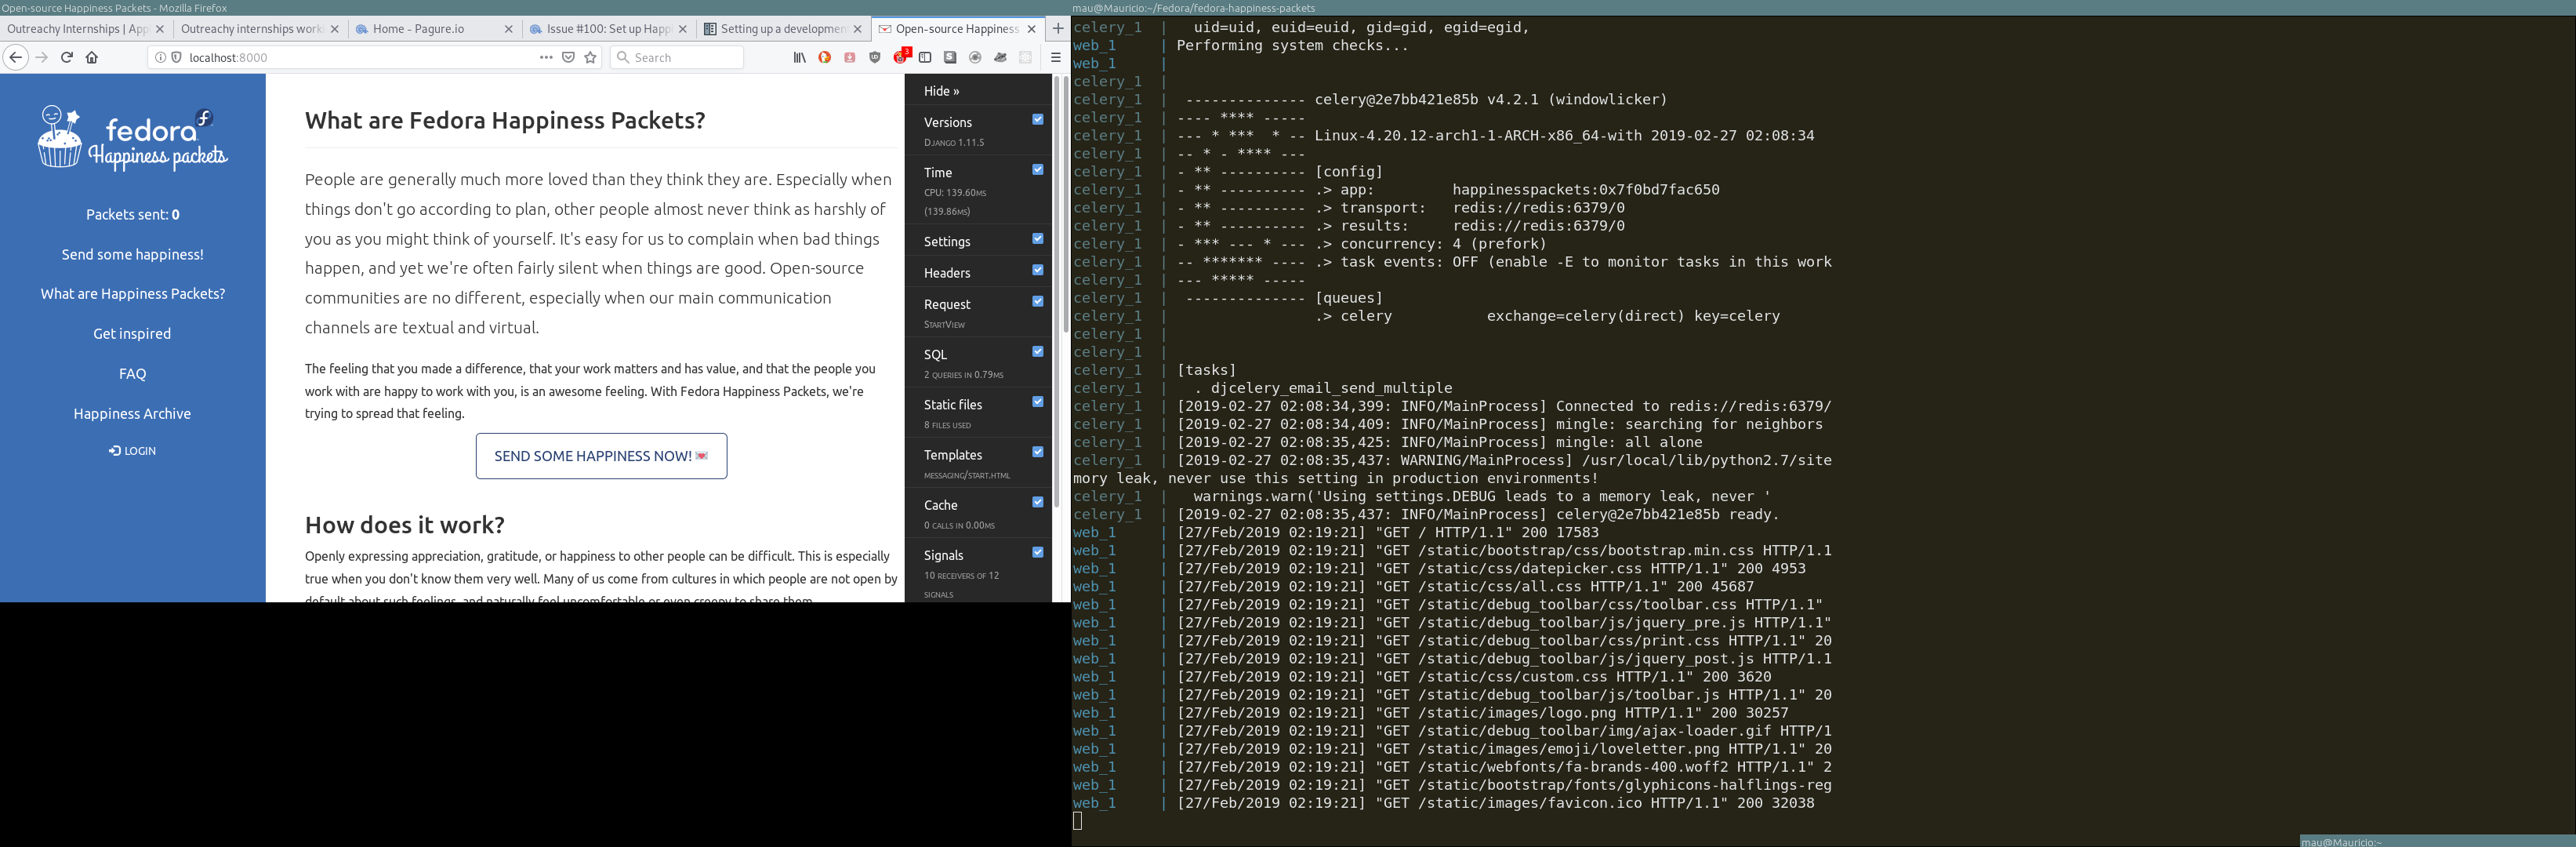Click the Firefox Search box
This screenshot has height=847, width=2576.
pos(676,58)
